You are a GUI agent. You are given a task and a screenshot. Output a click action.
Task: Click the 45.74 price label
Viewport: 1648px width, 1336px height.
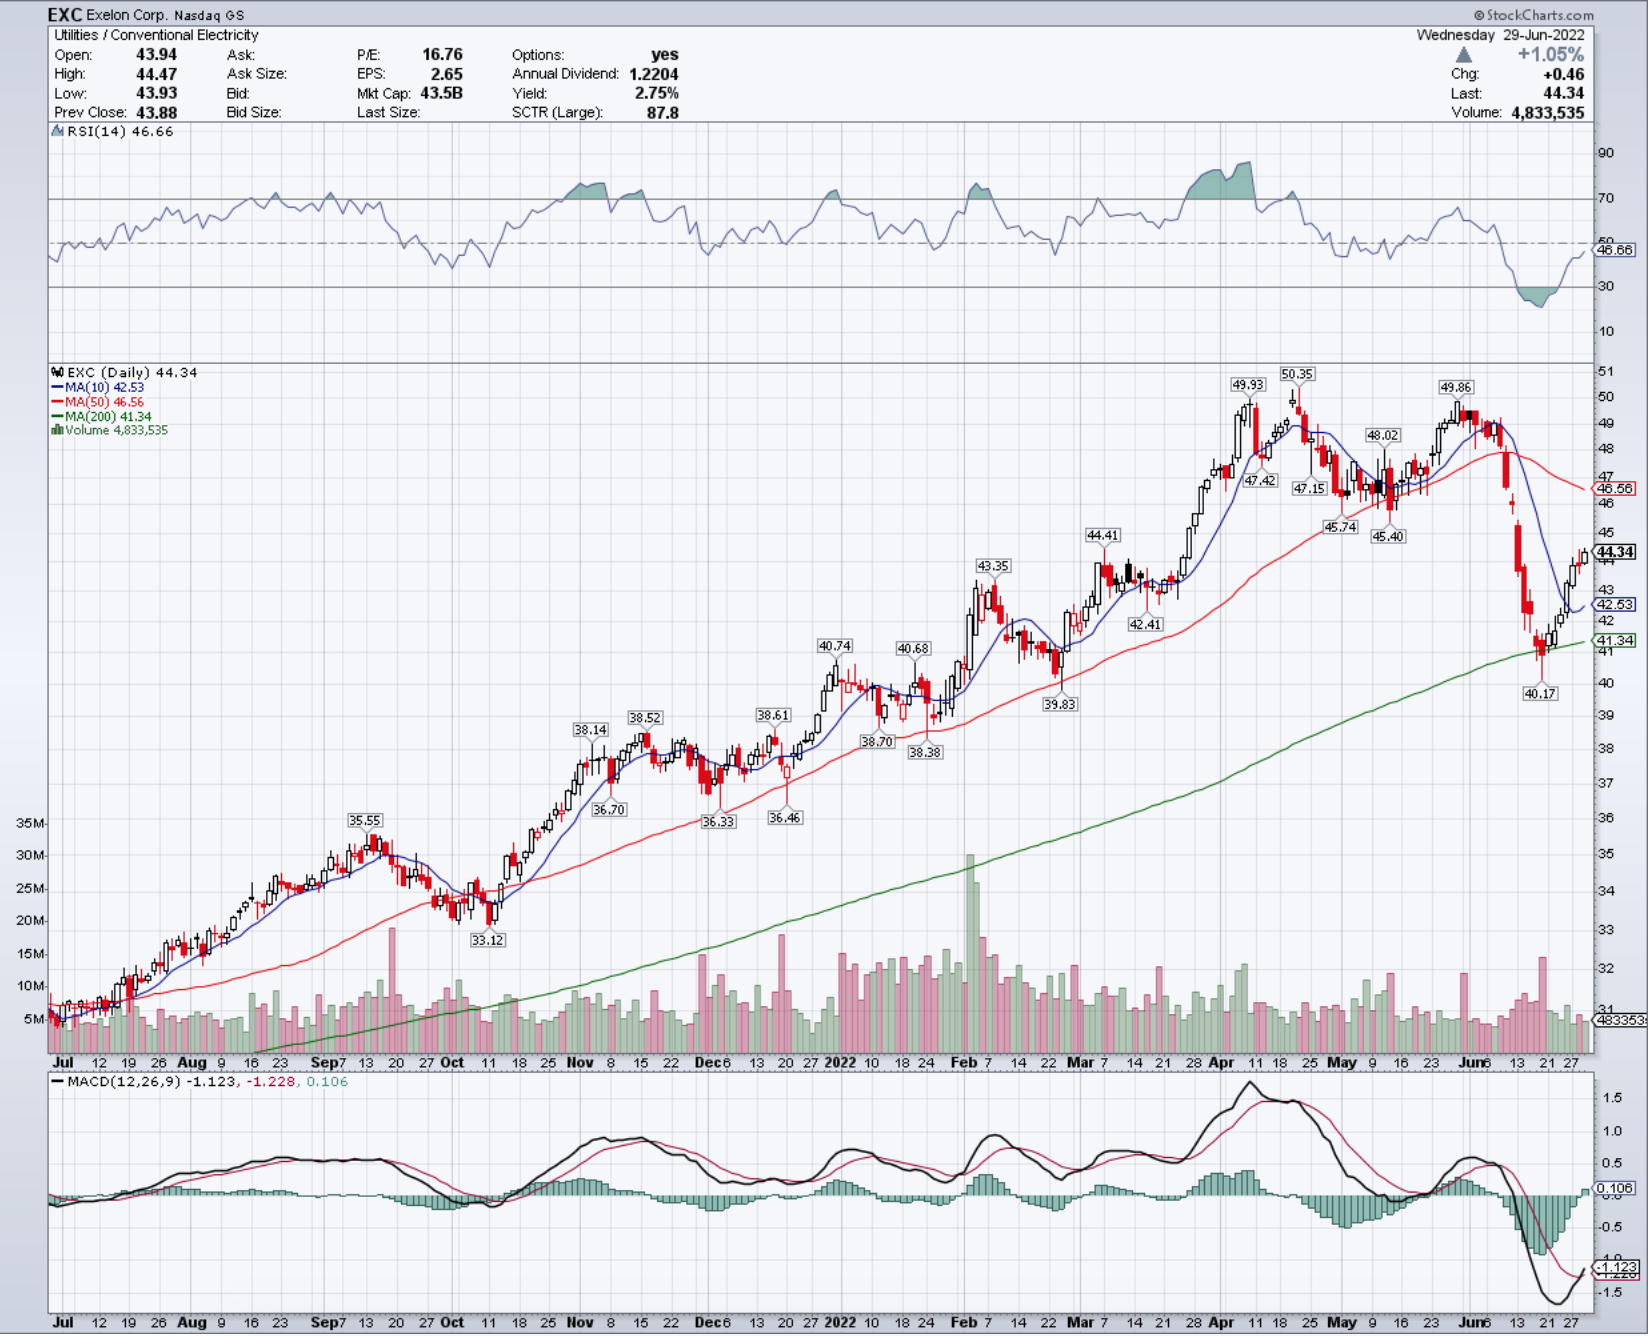[x=1340, y=527]
